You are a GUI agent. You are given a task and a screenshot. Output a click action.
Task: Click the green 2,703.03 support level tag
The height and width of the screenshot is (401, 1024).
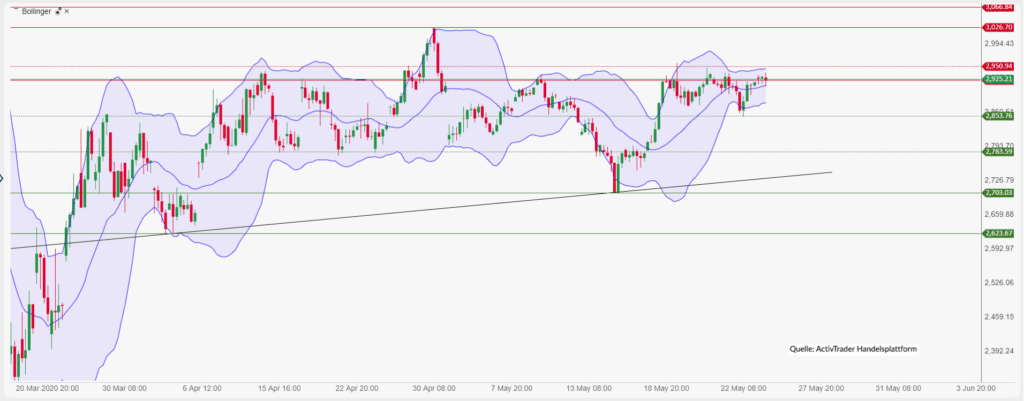998,192
